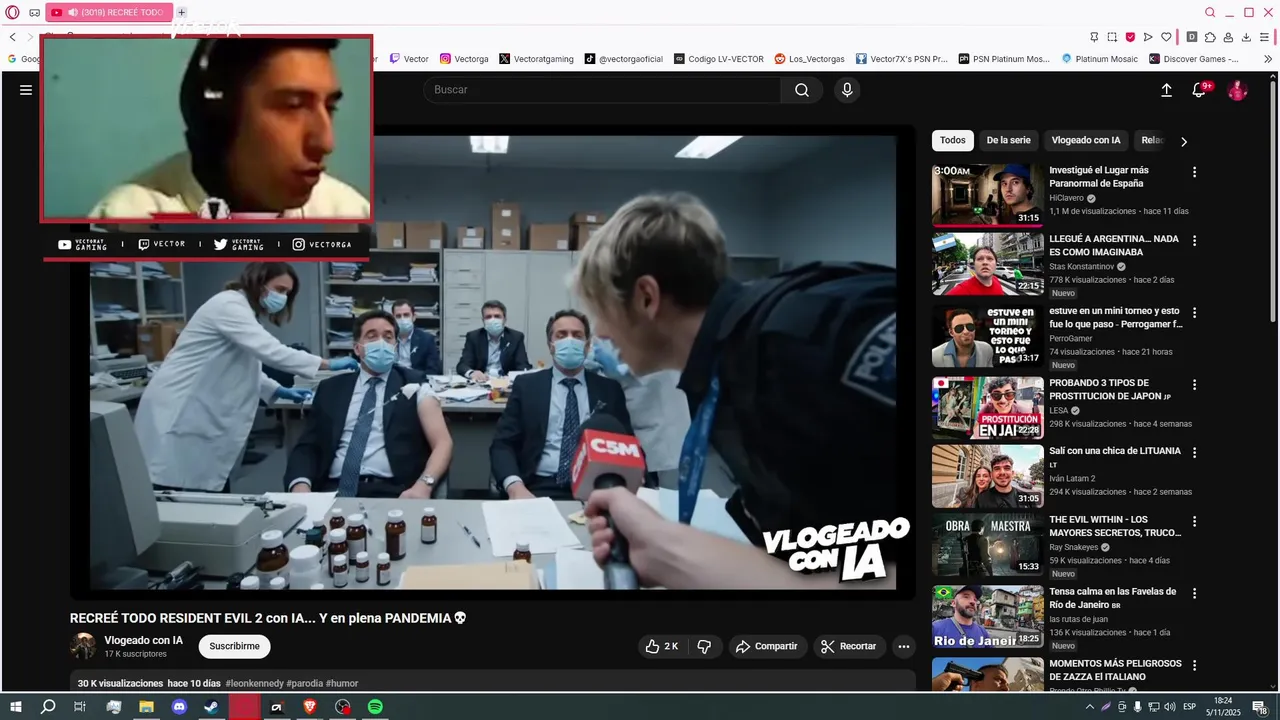1280x720 pixels.
Task: Switch to the RECREÉ TODO browser tab
Action: click(x=108, y=13)
